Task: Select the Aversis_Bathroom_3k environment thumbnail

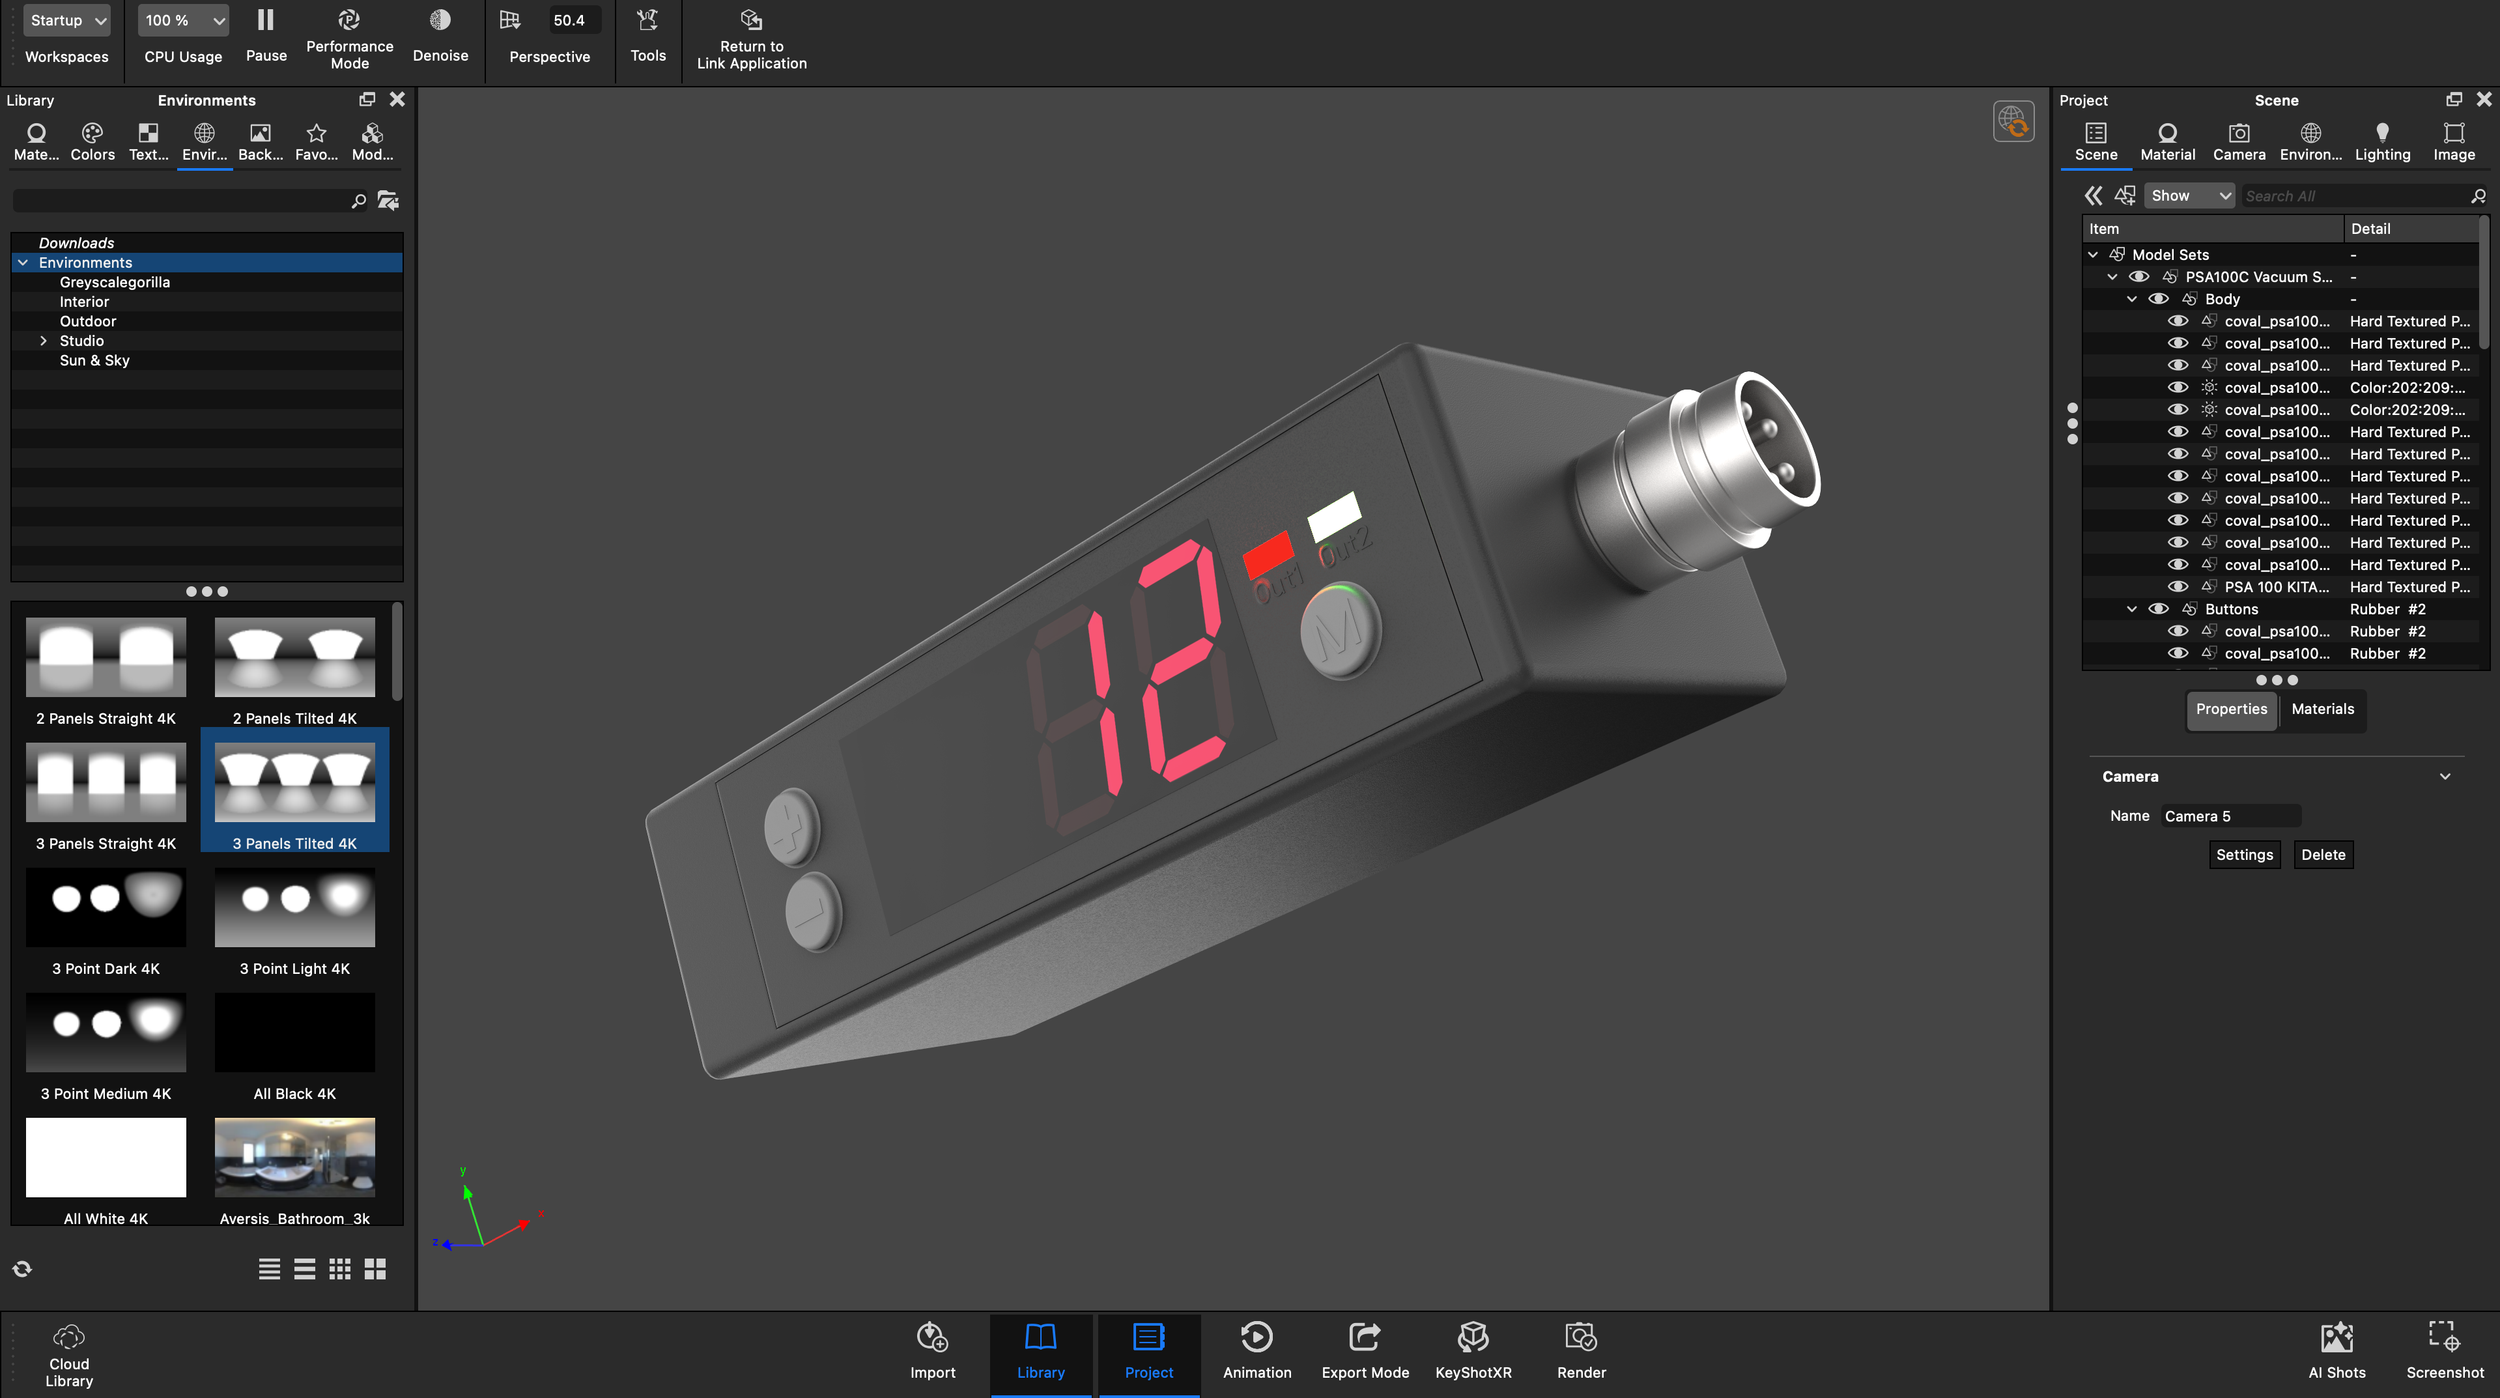Action: [295, 1157]
